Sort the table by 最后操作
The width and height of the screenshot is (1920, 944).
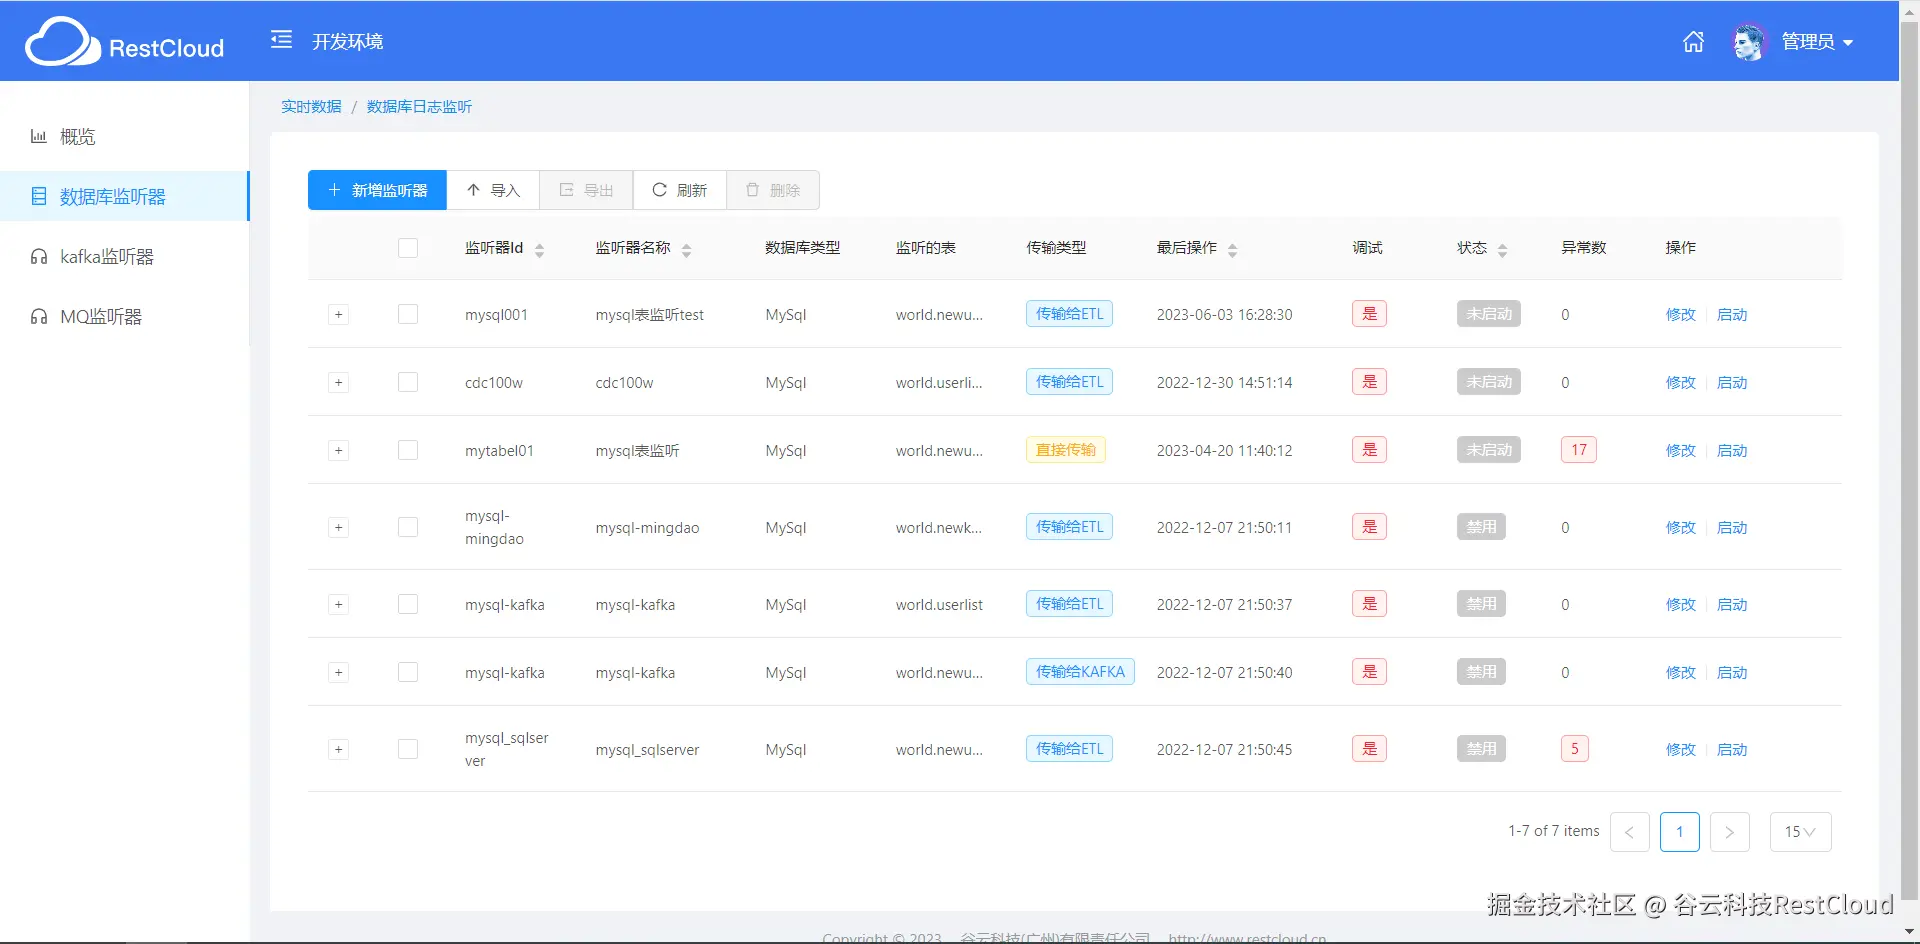(1233, 250)
